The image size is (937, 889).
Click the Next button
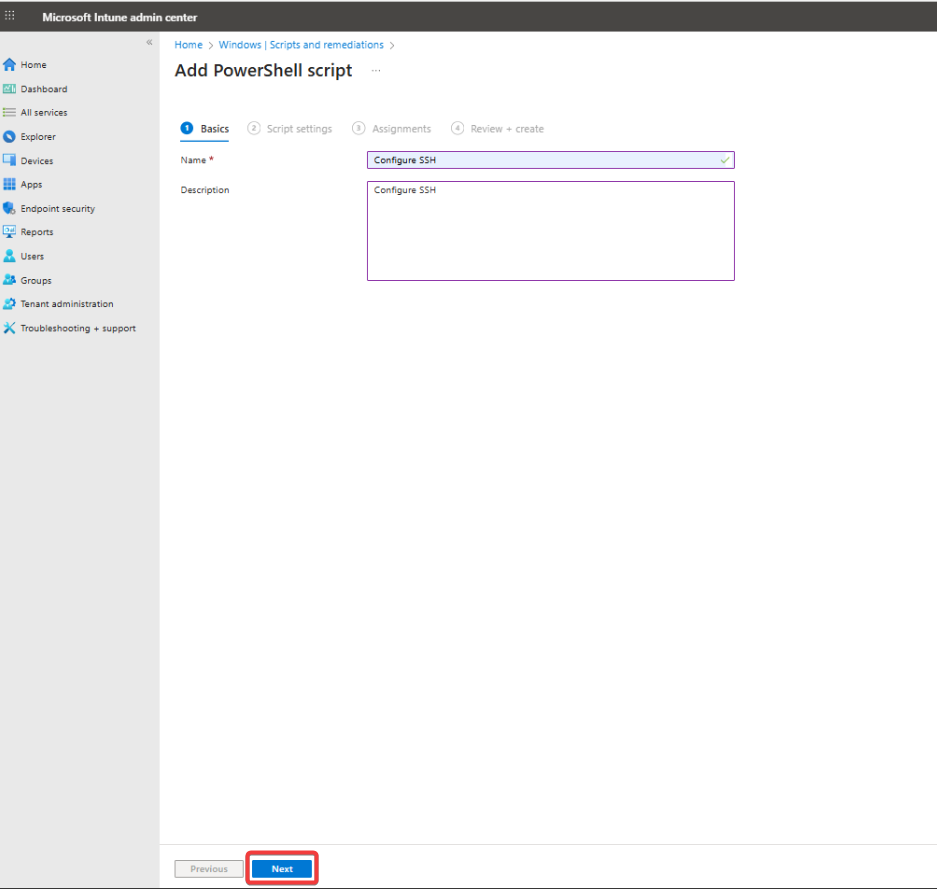coord(282,869)
